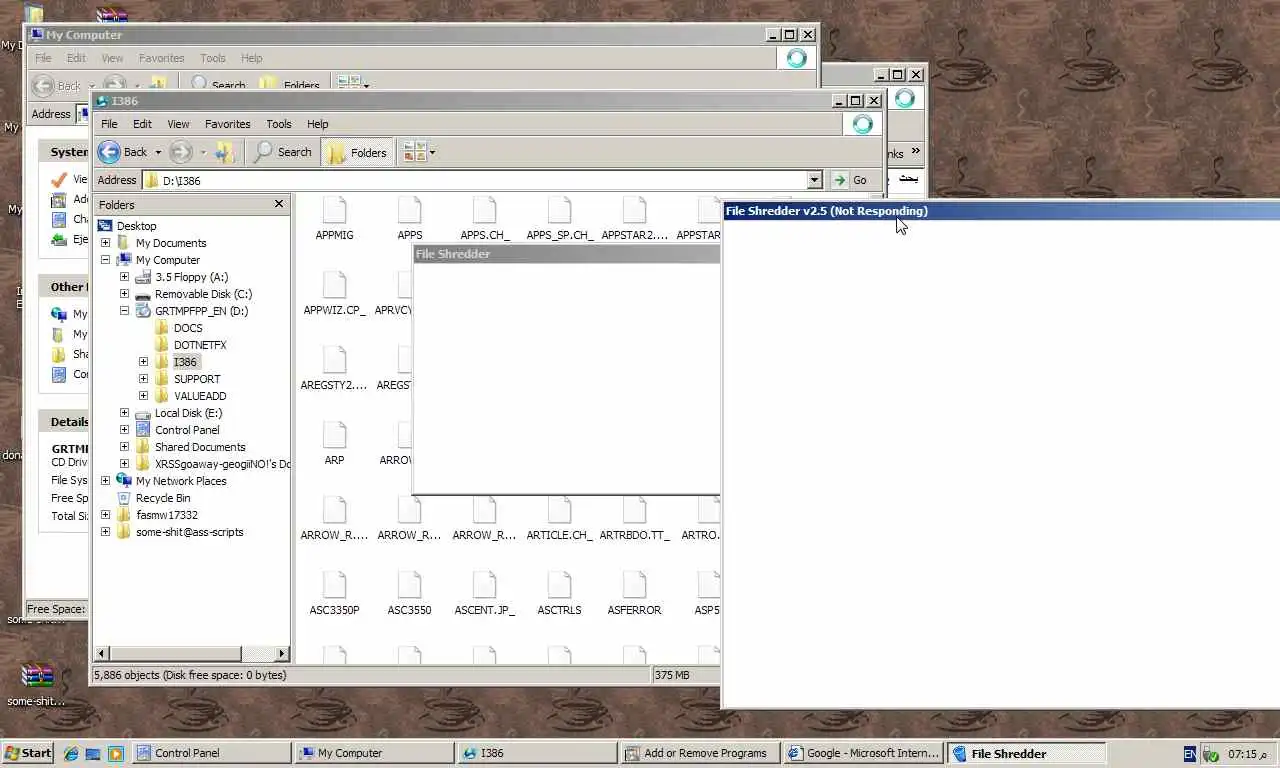Image resolution: width=1280 pixels, height=768 pixels.
Task: Select the ASC3550 file
Action: click(x=410, y=593)
